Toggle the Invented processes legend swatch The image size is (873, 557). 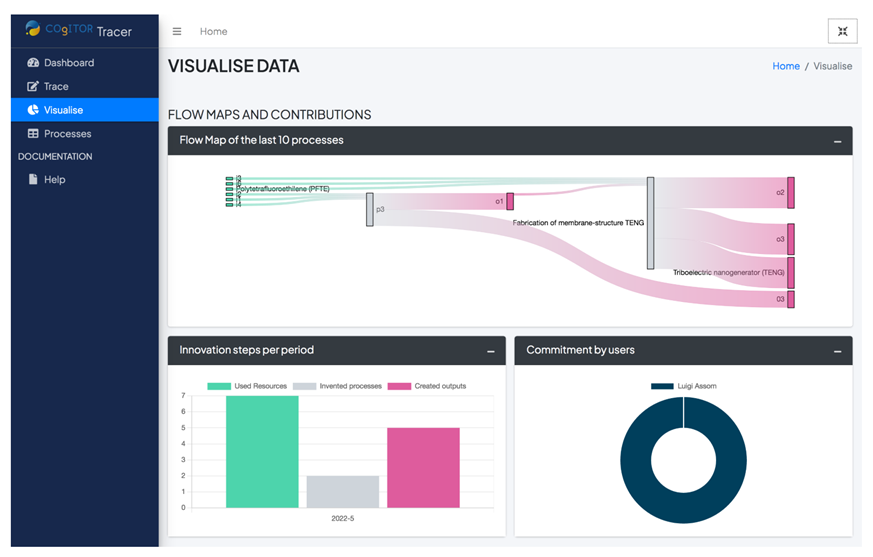[x=305, y=386]
